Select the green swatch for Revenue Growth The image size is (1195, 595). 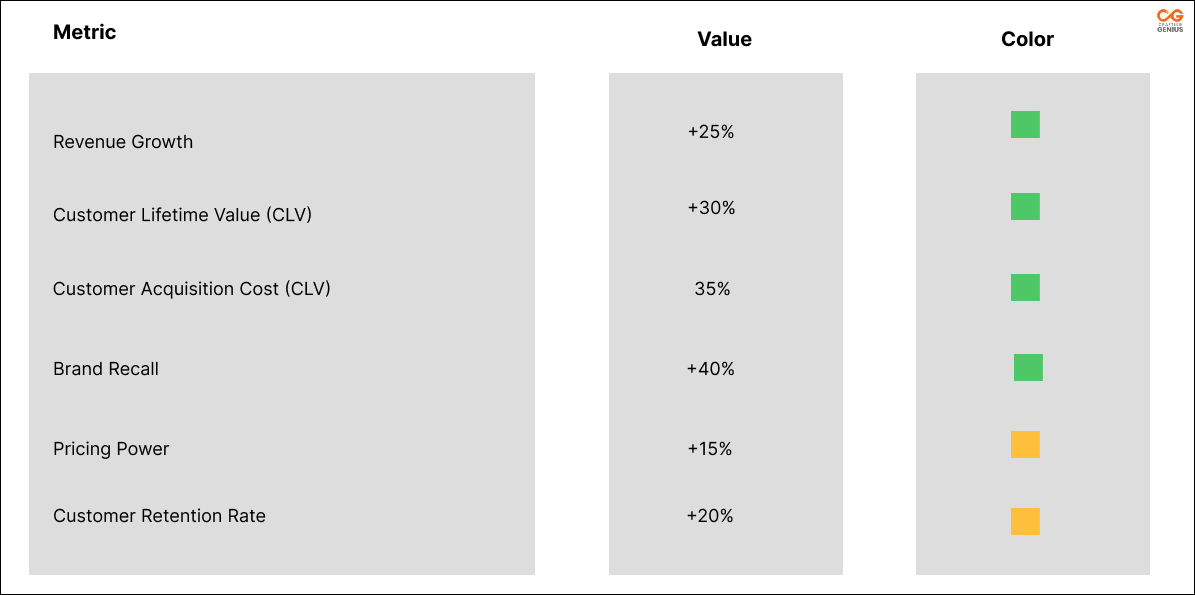point(1025,125)
